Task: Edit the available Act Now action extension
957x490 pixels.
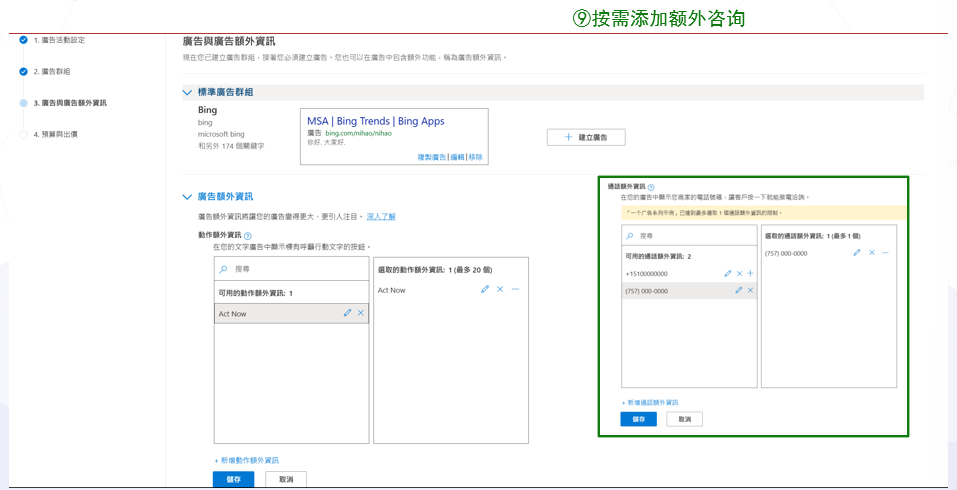Action: (347, 313)
